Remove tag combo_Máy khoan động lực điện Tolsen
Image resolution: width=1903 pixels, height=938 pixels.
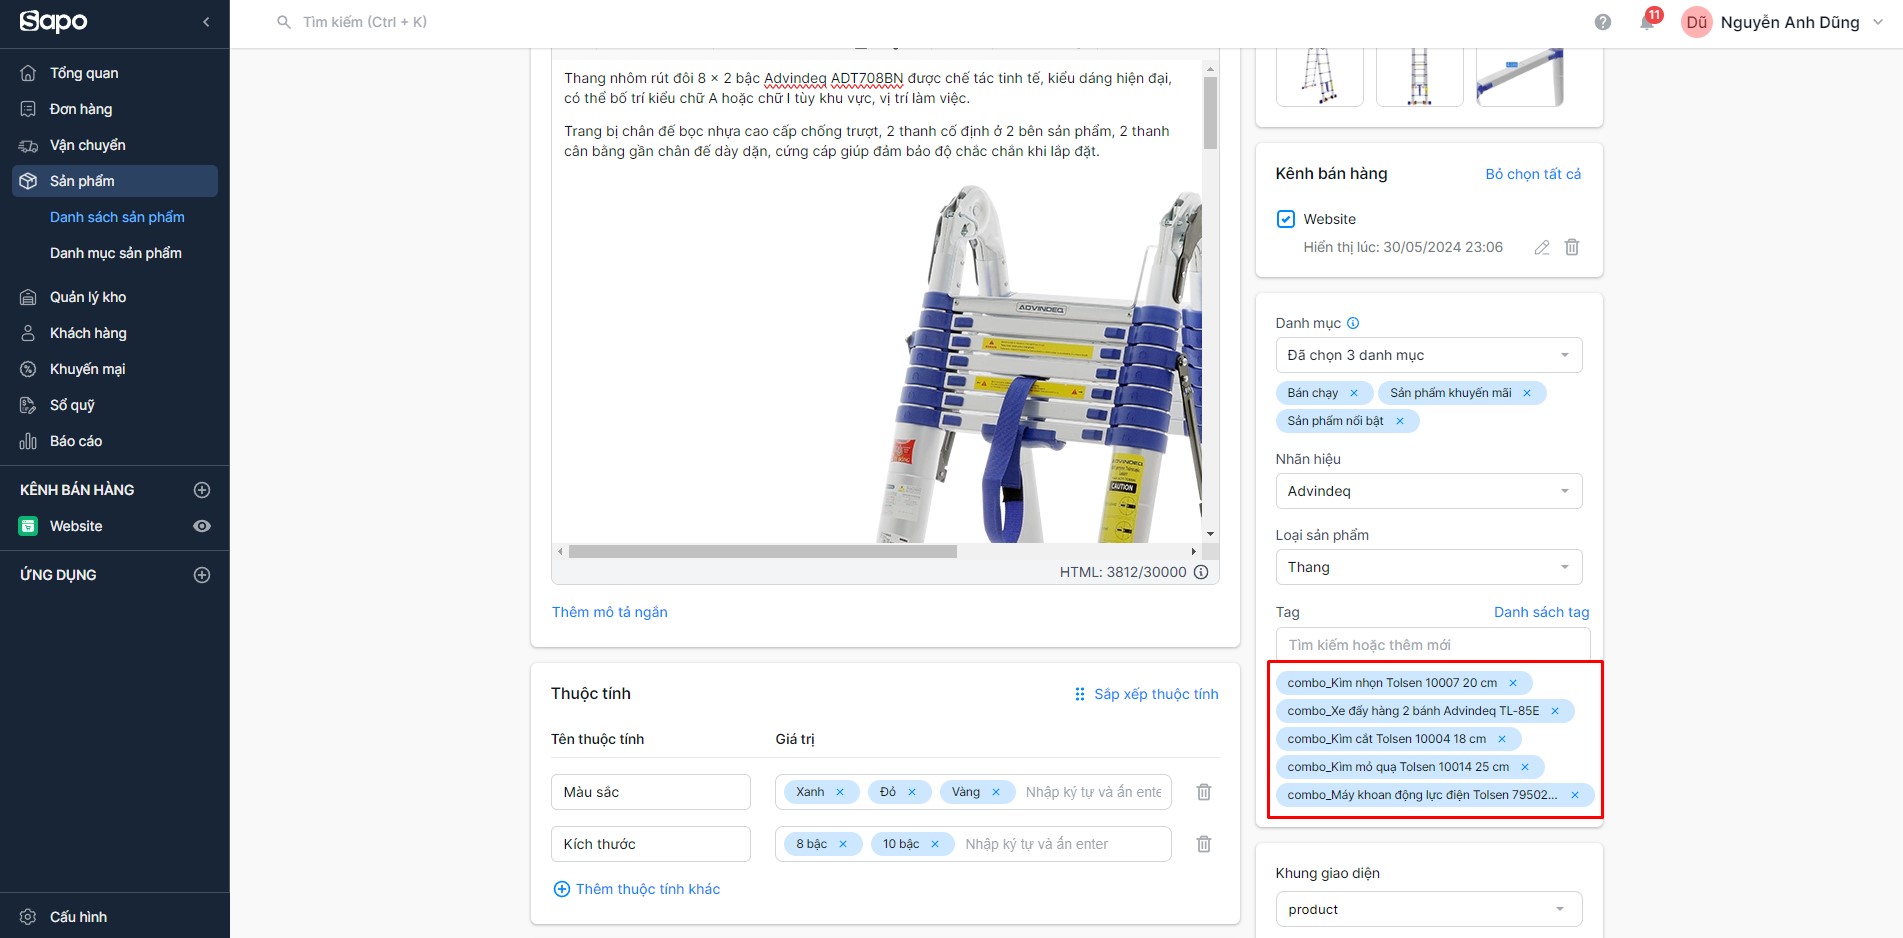(x=1575, y=795)
